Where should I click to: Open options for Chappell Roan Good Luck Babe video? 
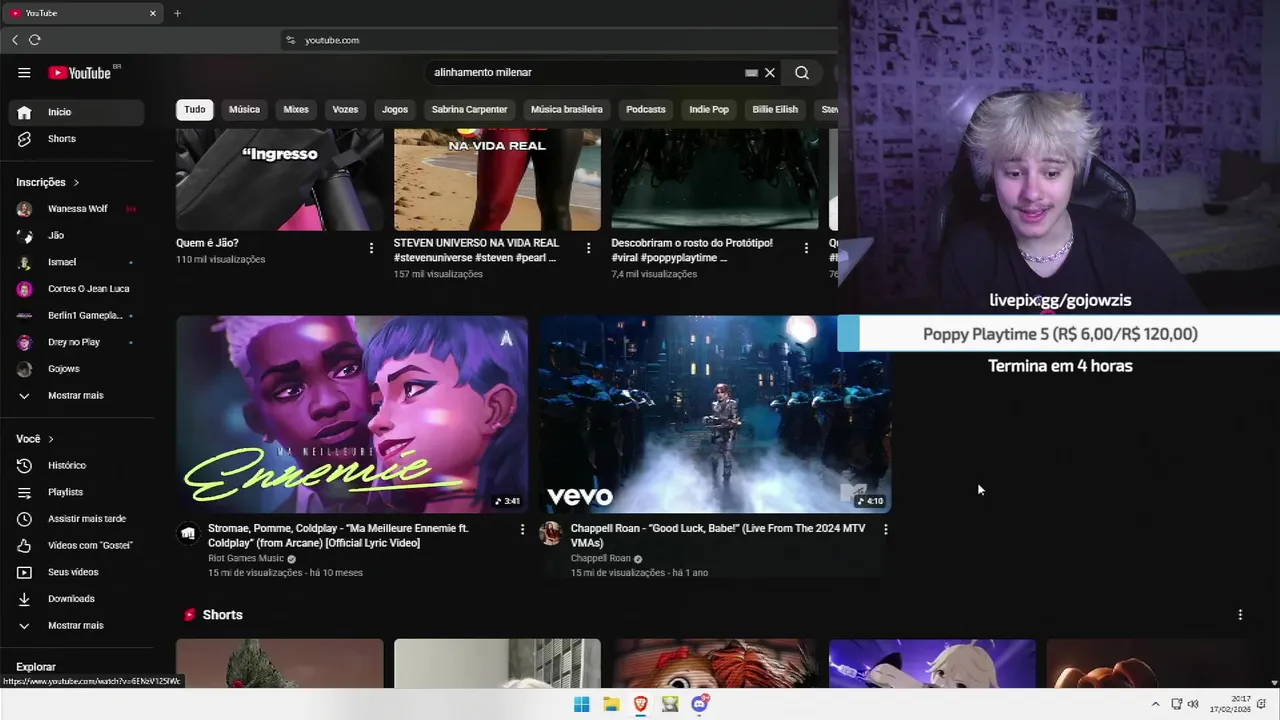pyautogui.click(x=885, y=529)
